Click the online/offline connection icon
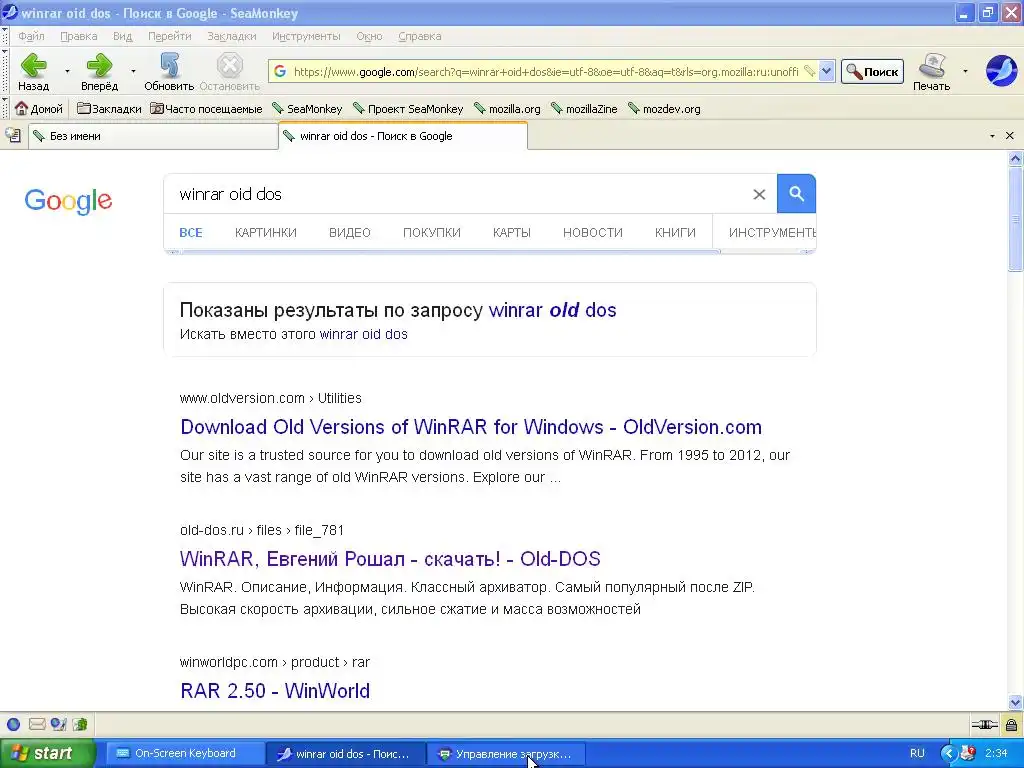This screenshot has width=1024, height=768. (x=984, y=724)
